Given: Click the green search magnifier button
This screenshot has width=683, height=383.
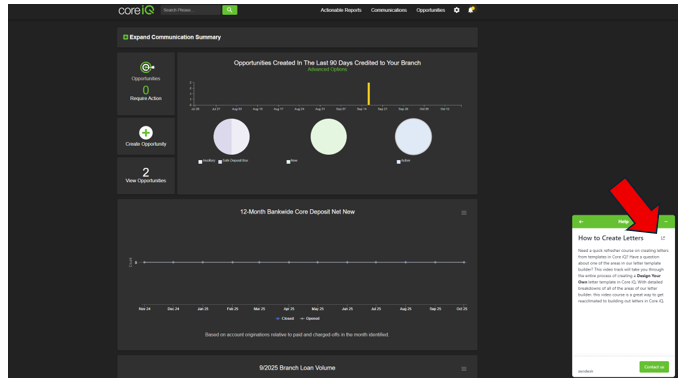Looking at the screenshot, I should (230, 10).
